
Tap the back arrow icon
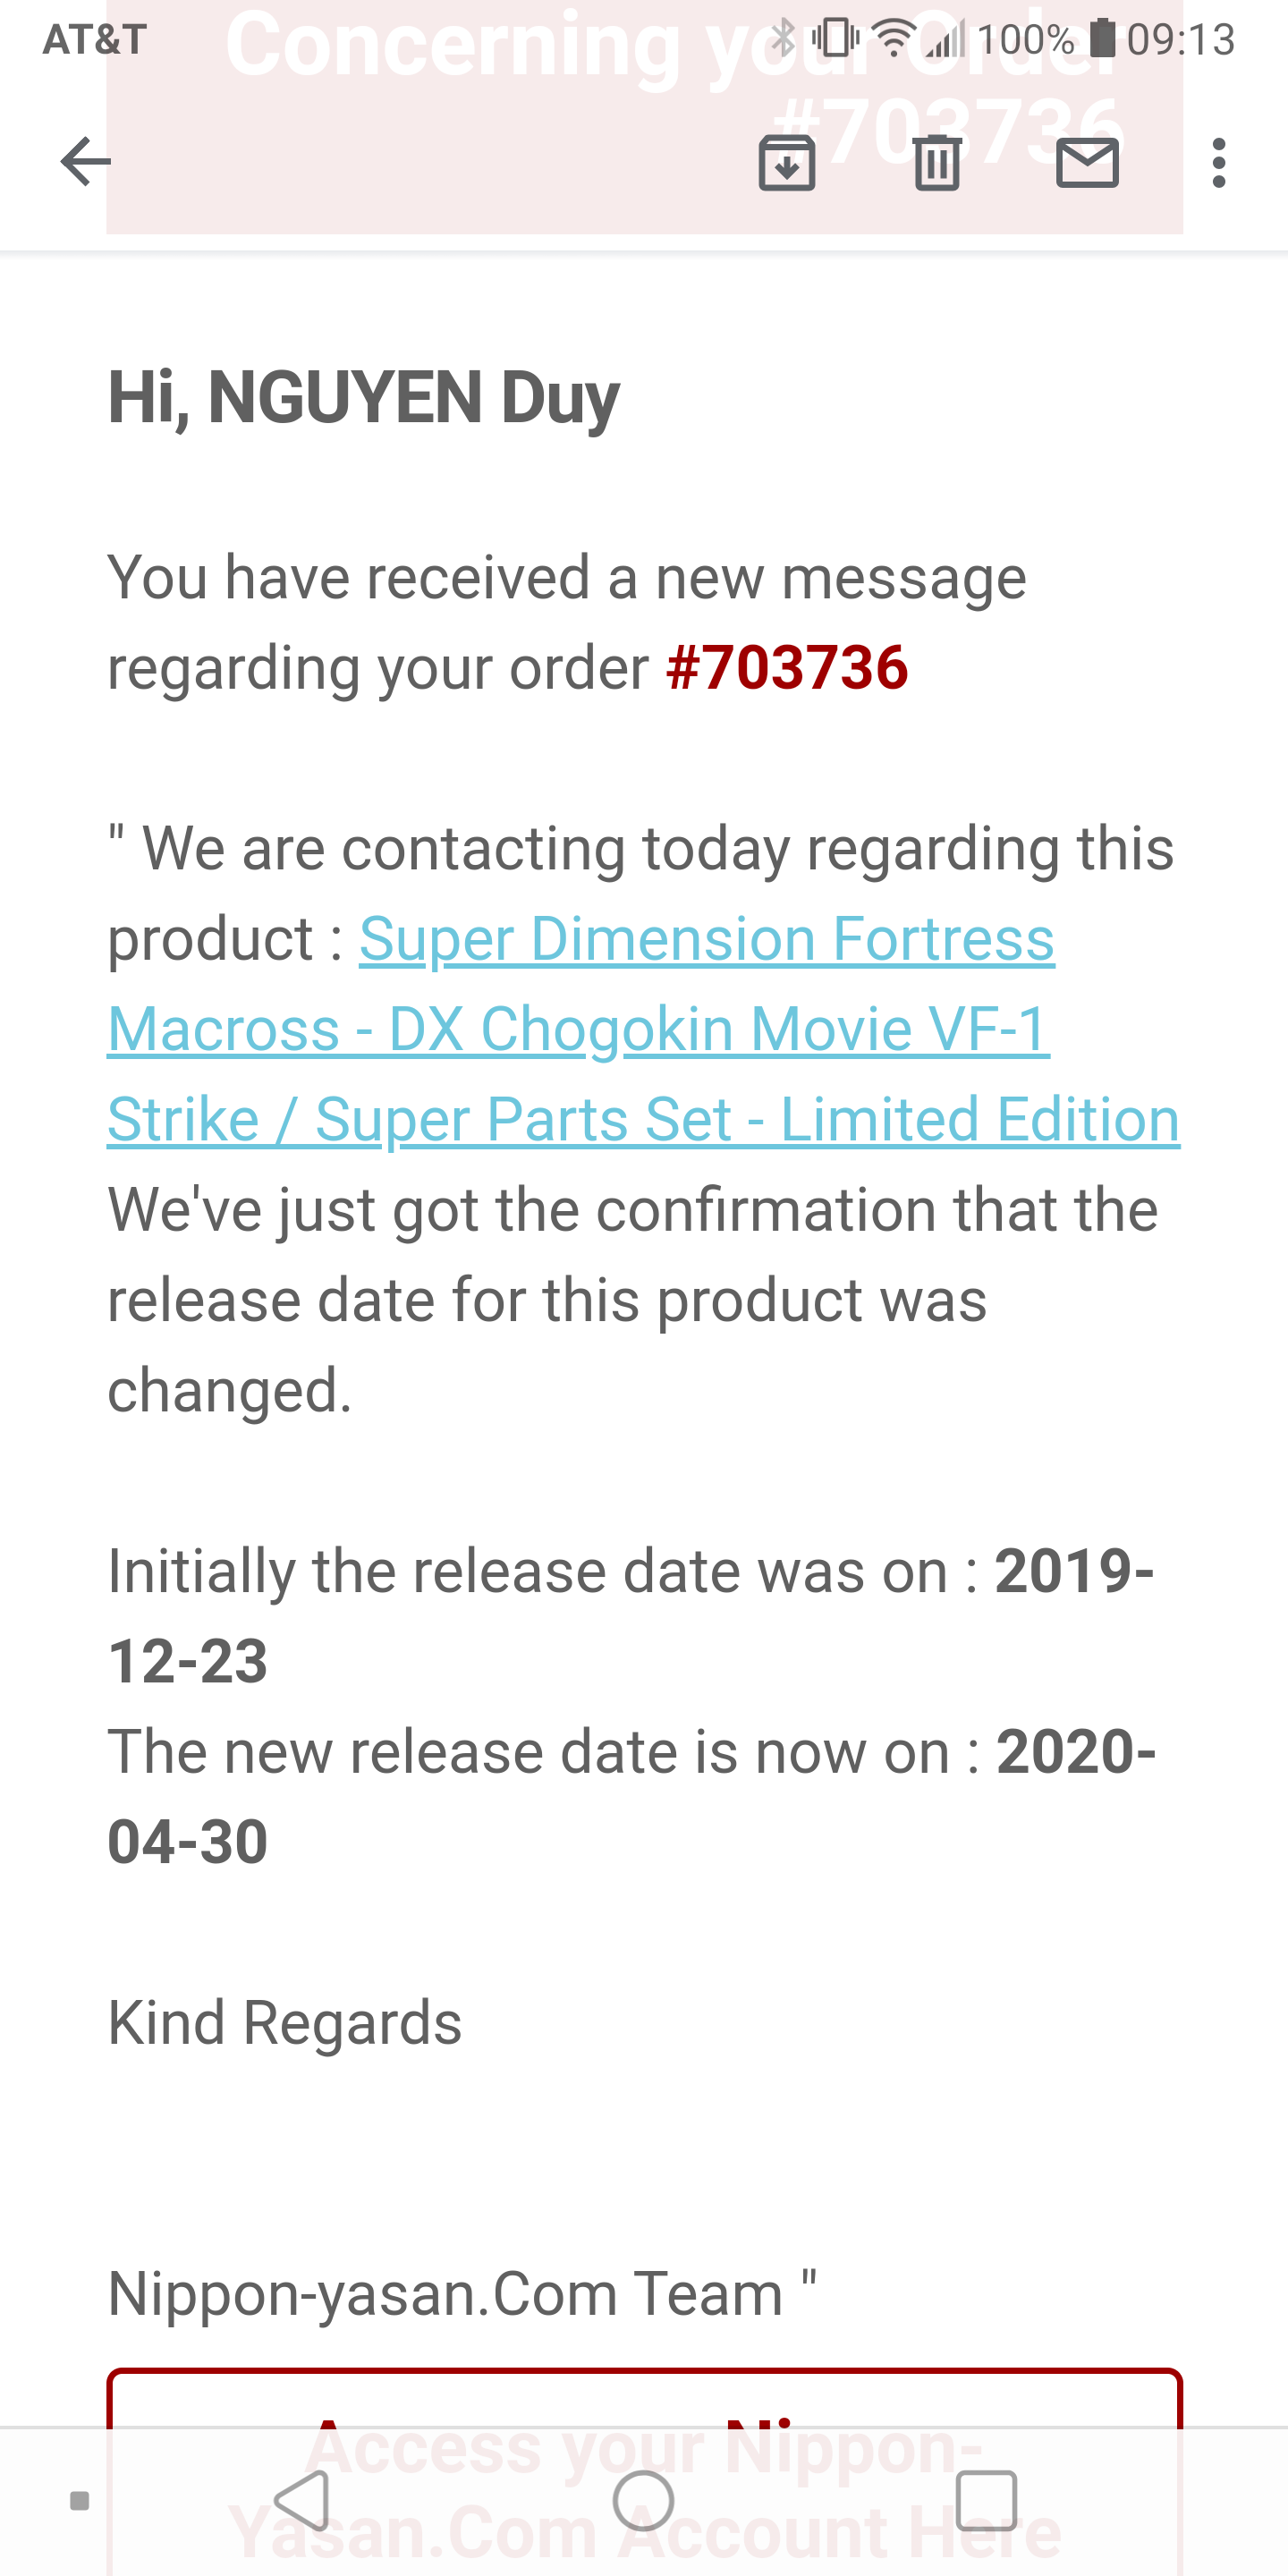pyautogui.click(x=86, y=162)
